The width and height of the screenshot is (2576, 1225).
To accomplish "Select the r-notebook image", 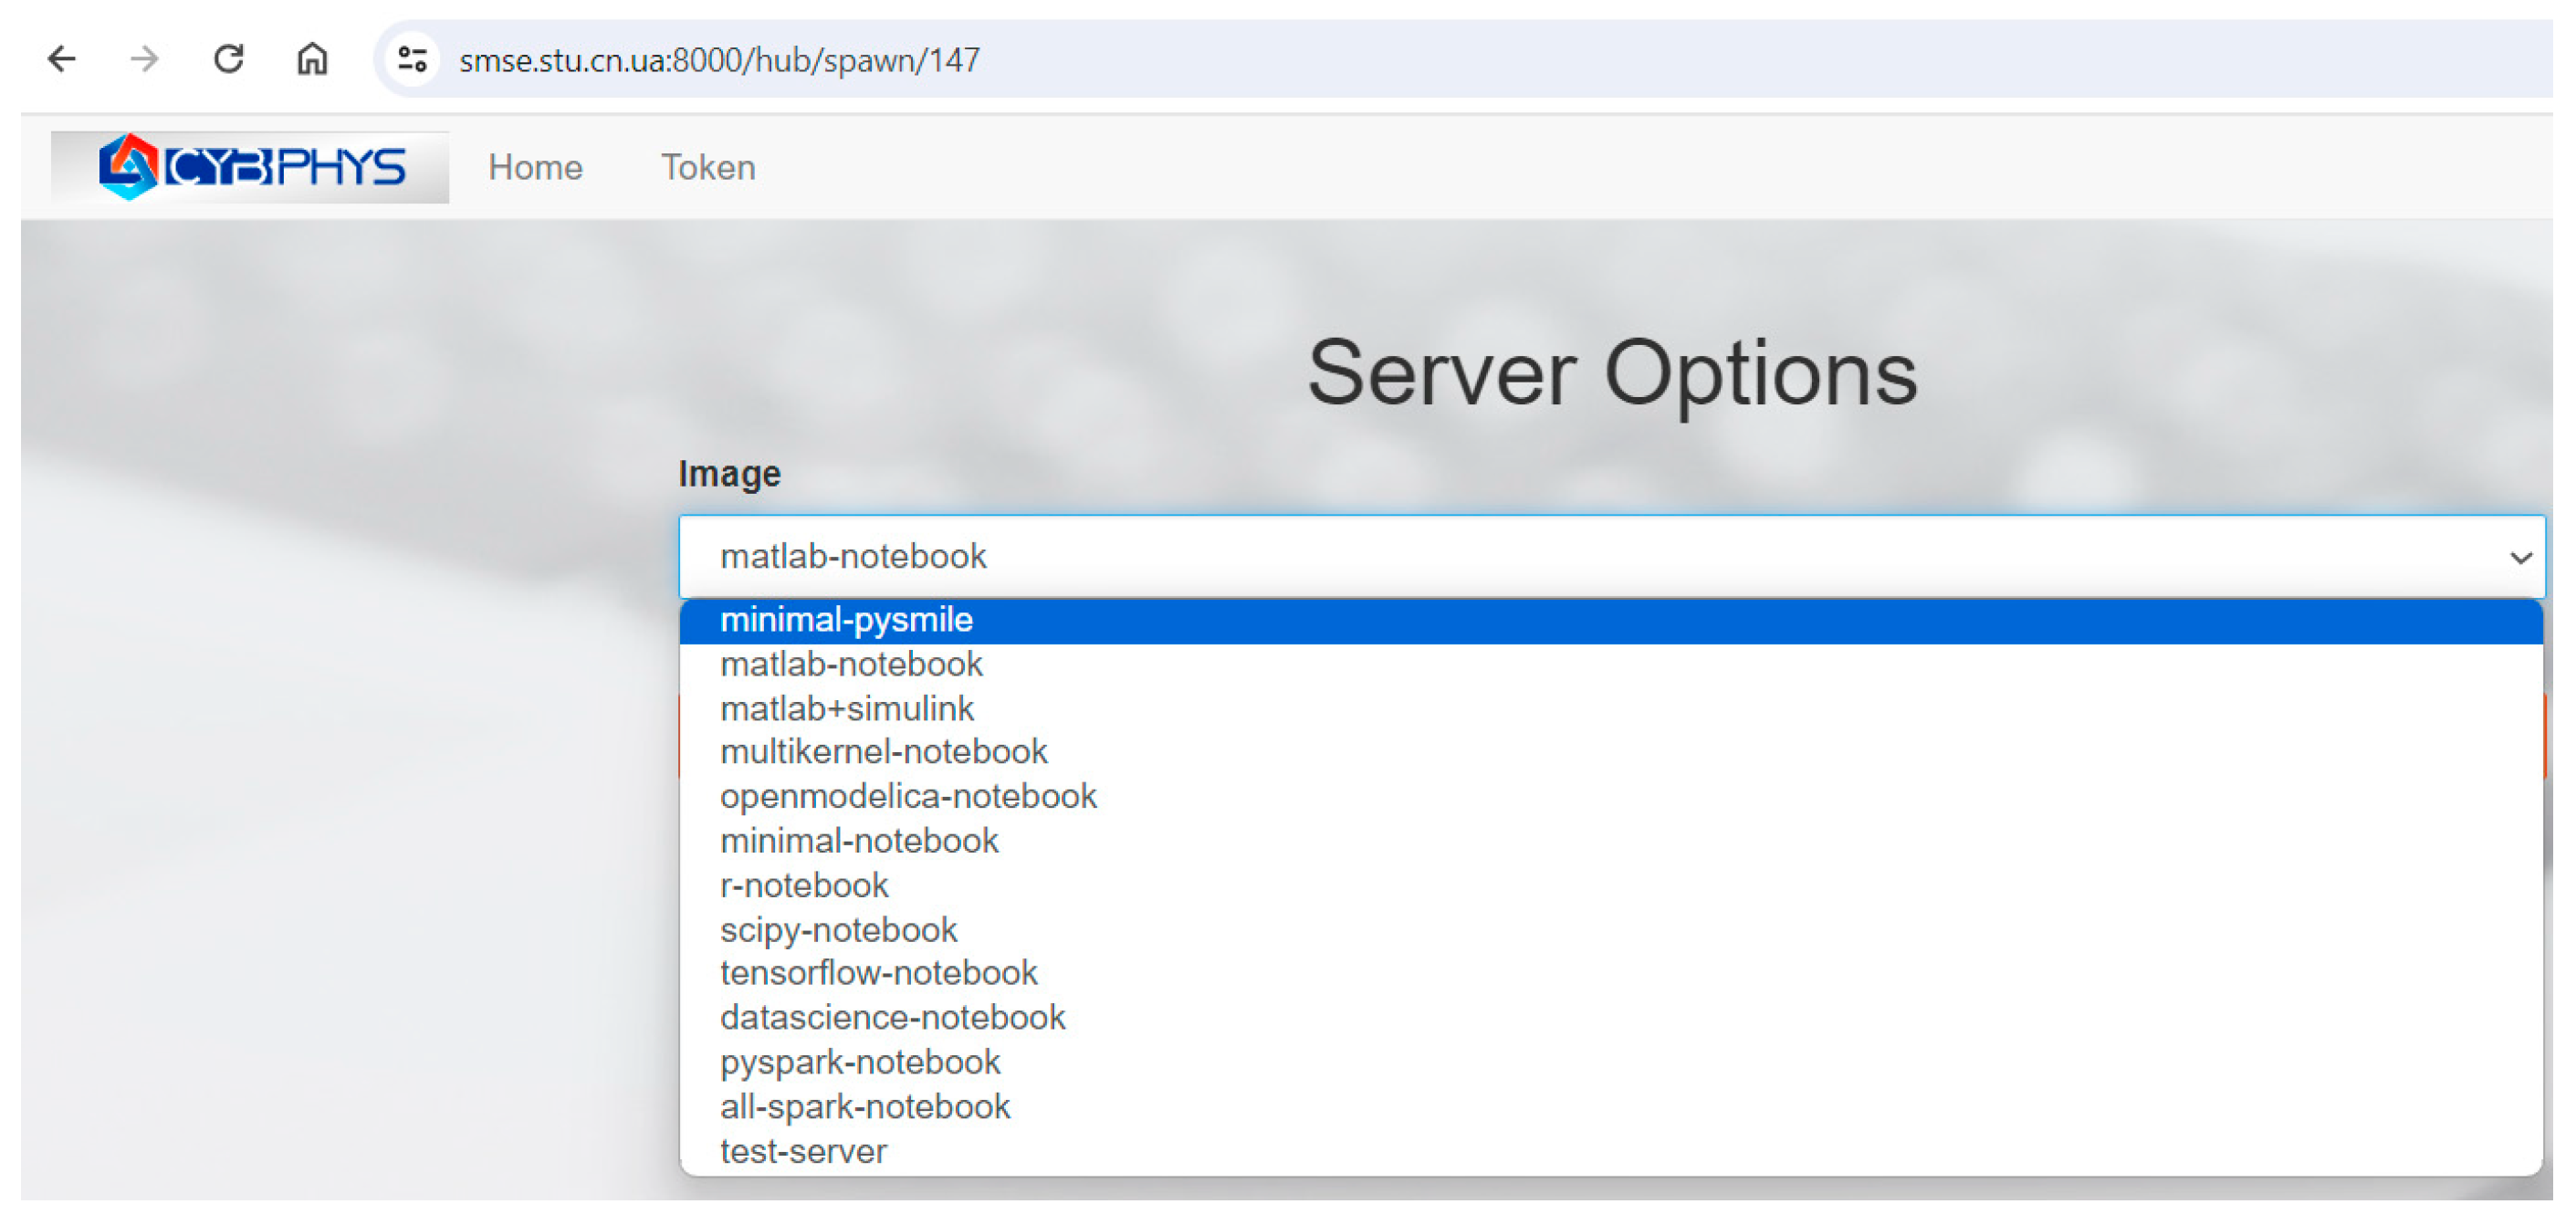I will point(803,885).
